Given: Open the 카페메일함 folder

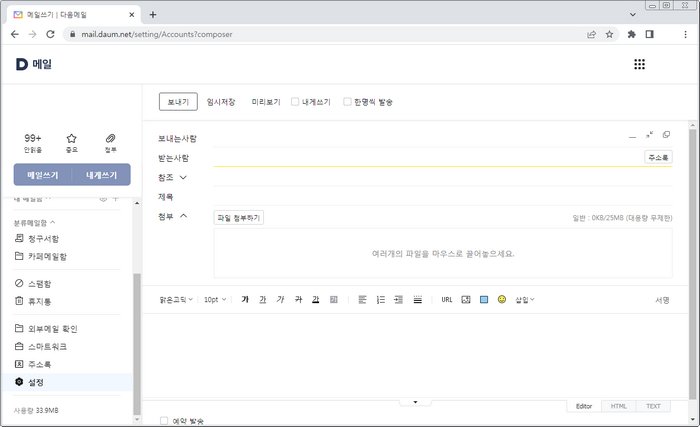Looking at the screenshot, I should pyautogui.click(x=41, y=256).
